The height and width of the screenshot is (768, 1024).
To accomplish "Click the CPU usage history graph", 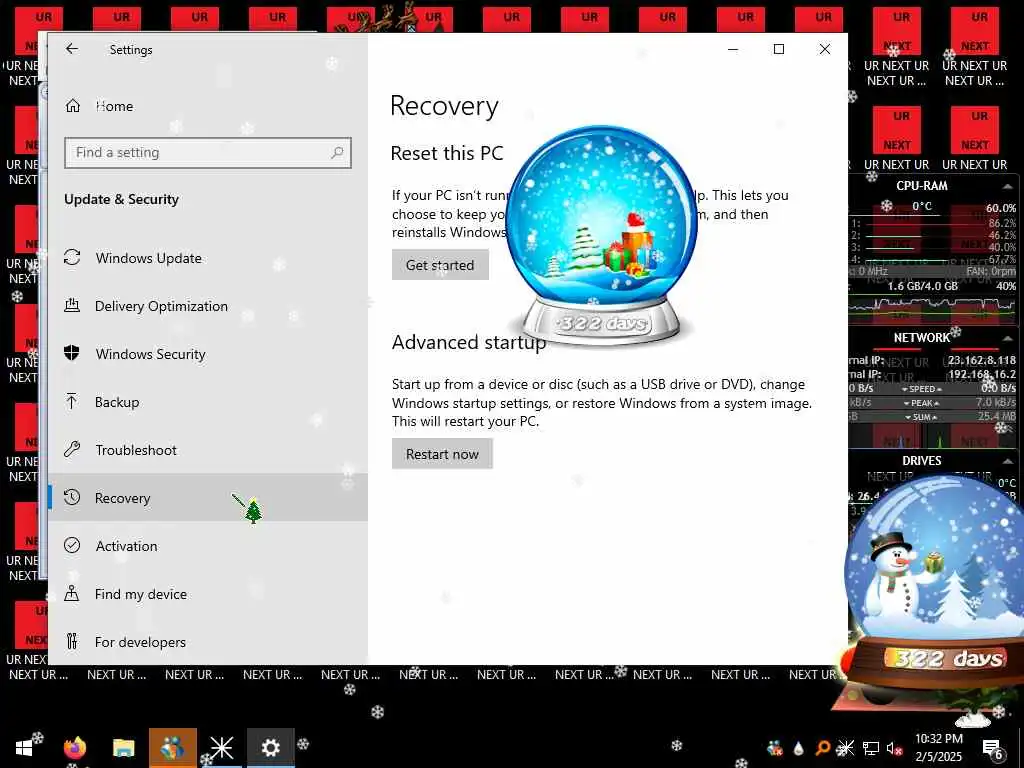I will tap(933, 307).
